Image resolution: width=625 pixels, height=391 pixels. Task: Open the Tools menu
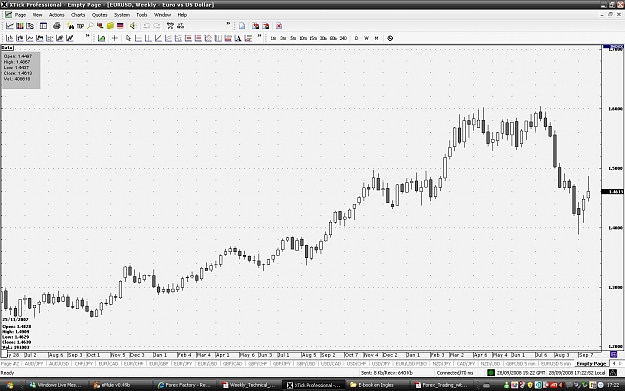142,15
